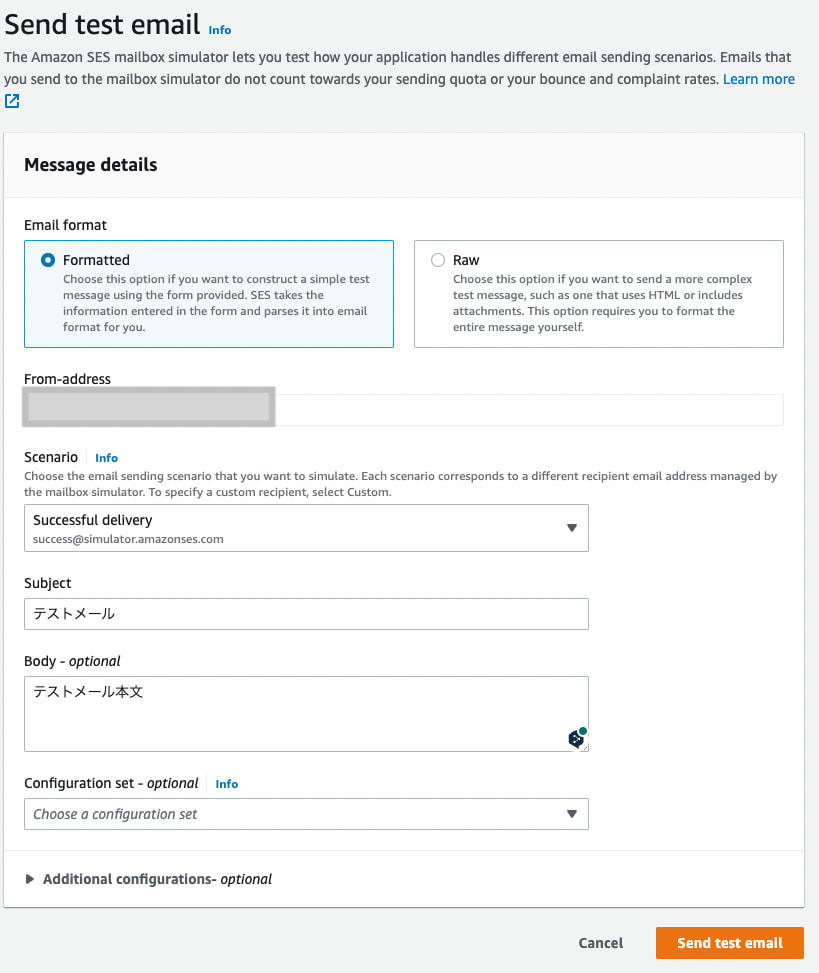This screenshot has width=819, height=973.
Task: Focus the Subject input field
Action: click(306, 614)
